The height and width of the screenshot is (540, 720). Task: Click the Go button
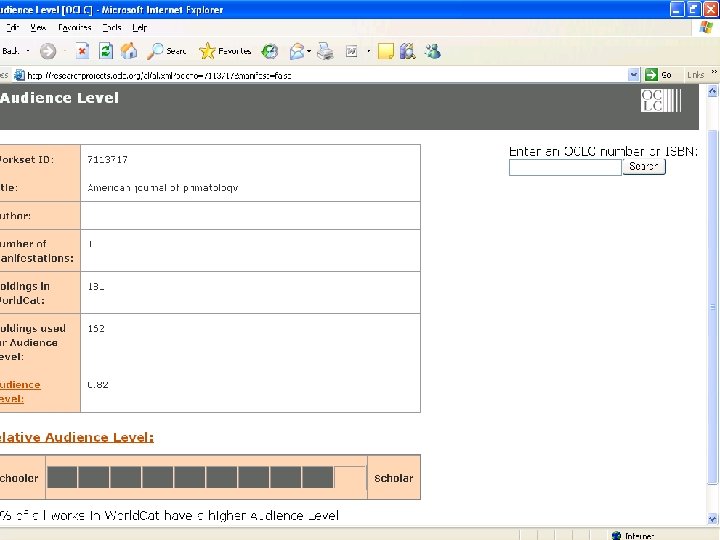click(x=658, y=74)
